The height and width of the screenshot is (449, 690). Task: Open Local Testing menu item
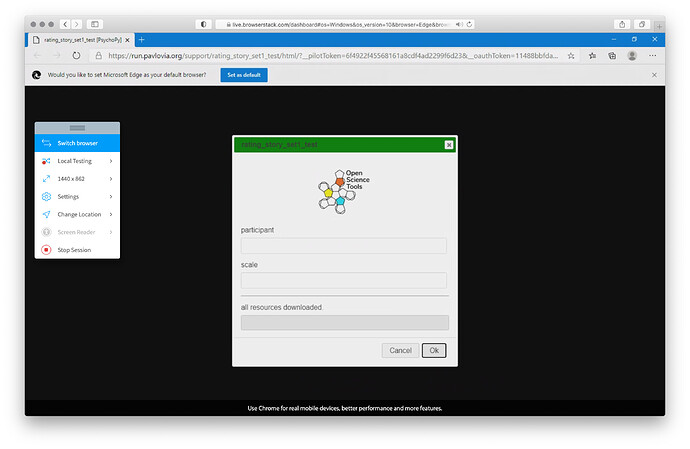[77, 161]
